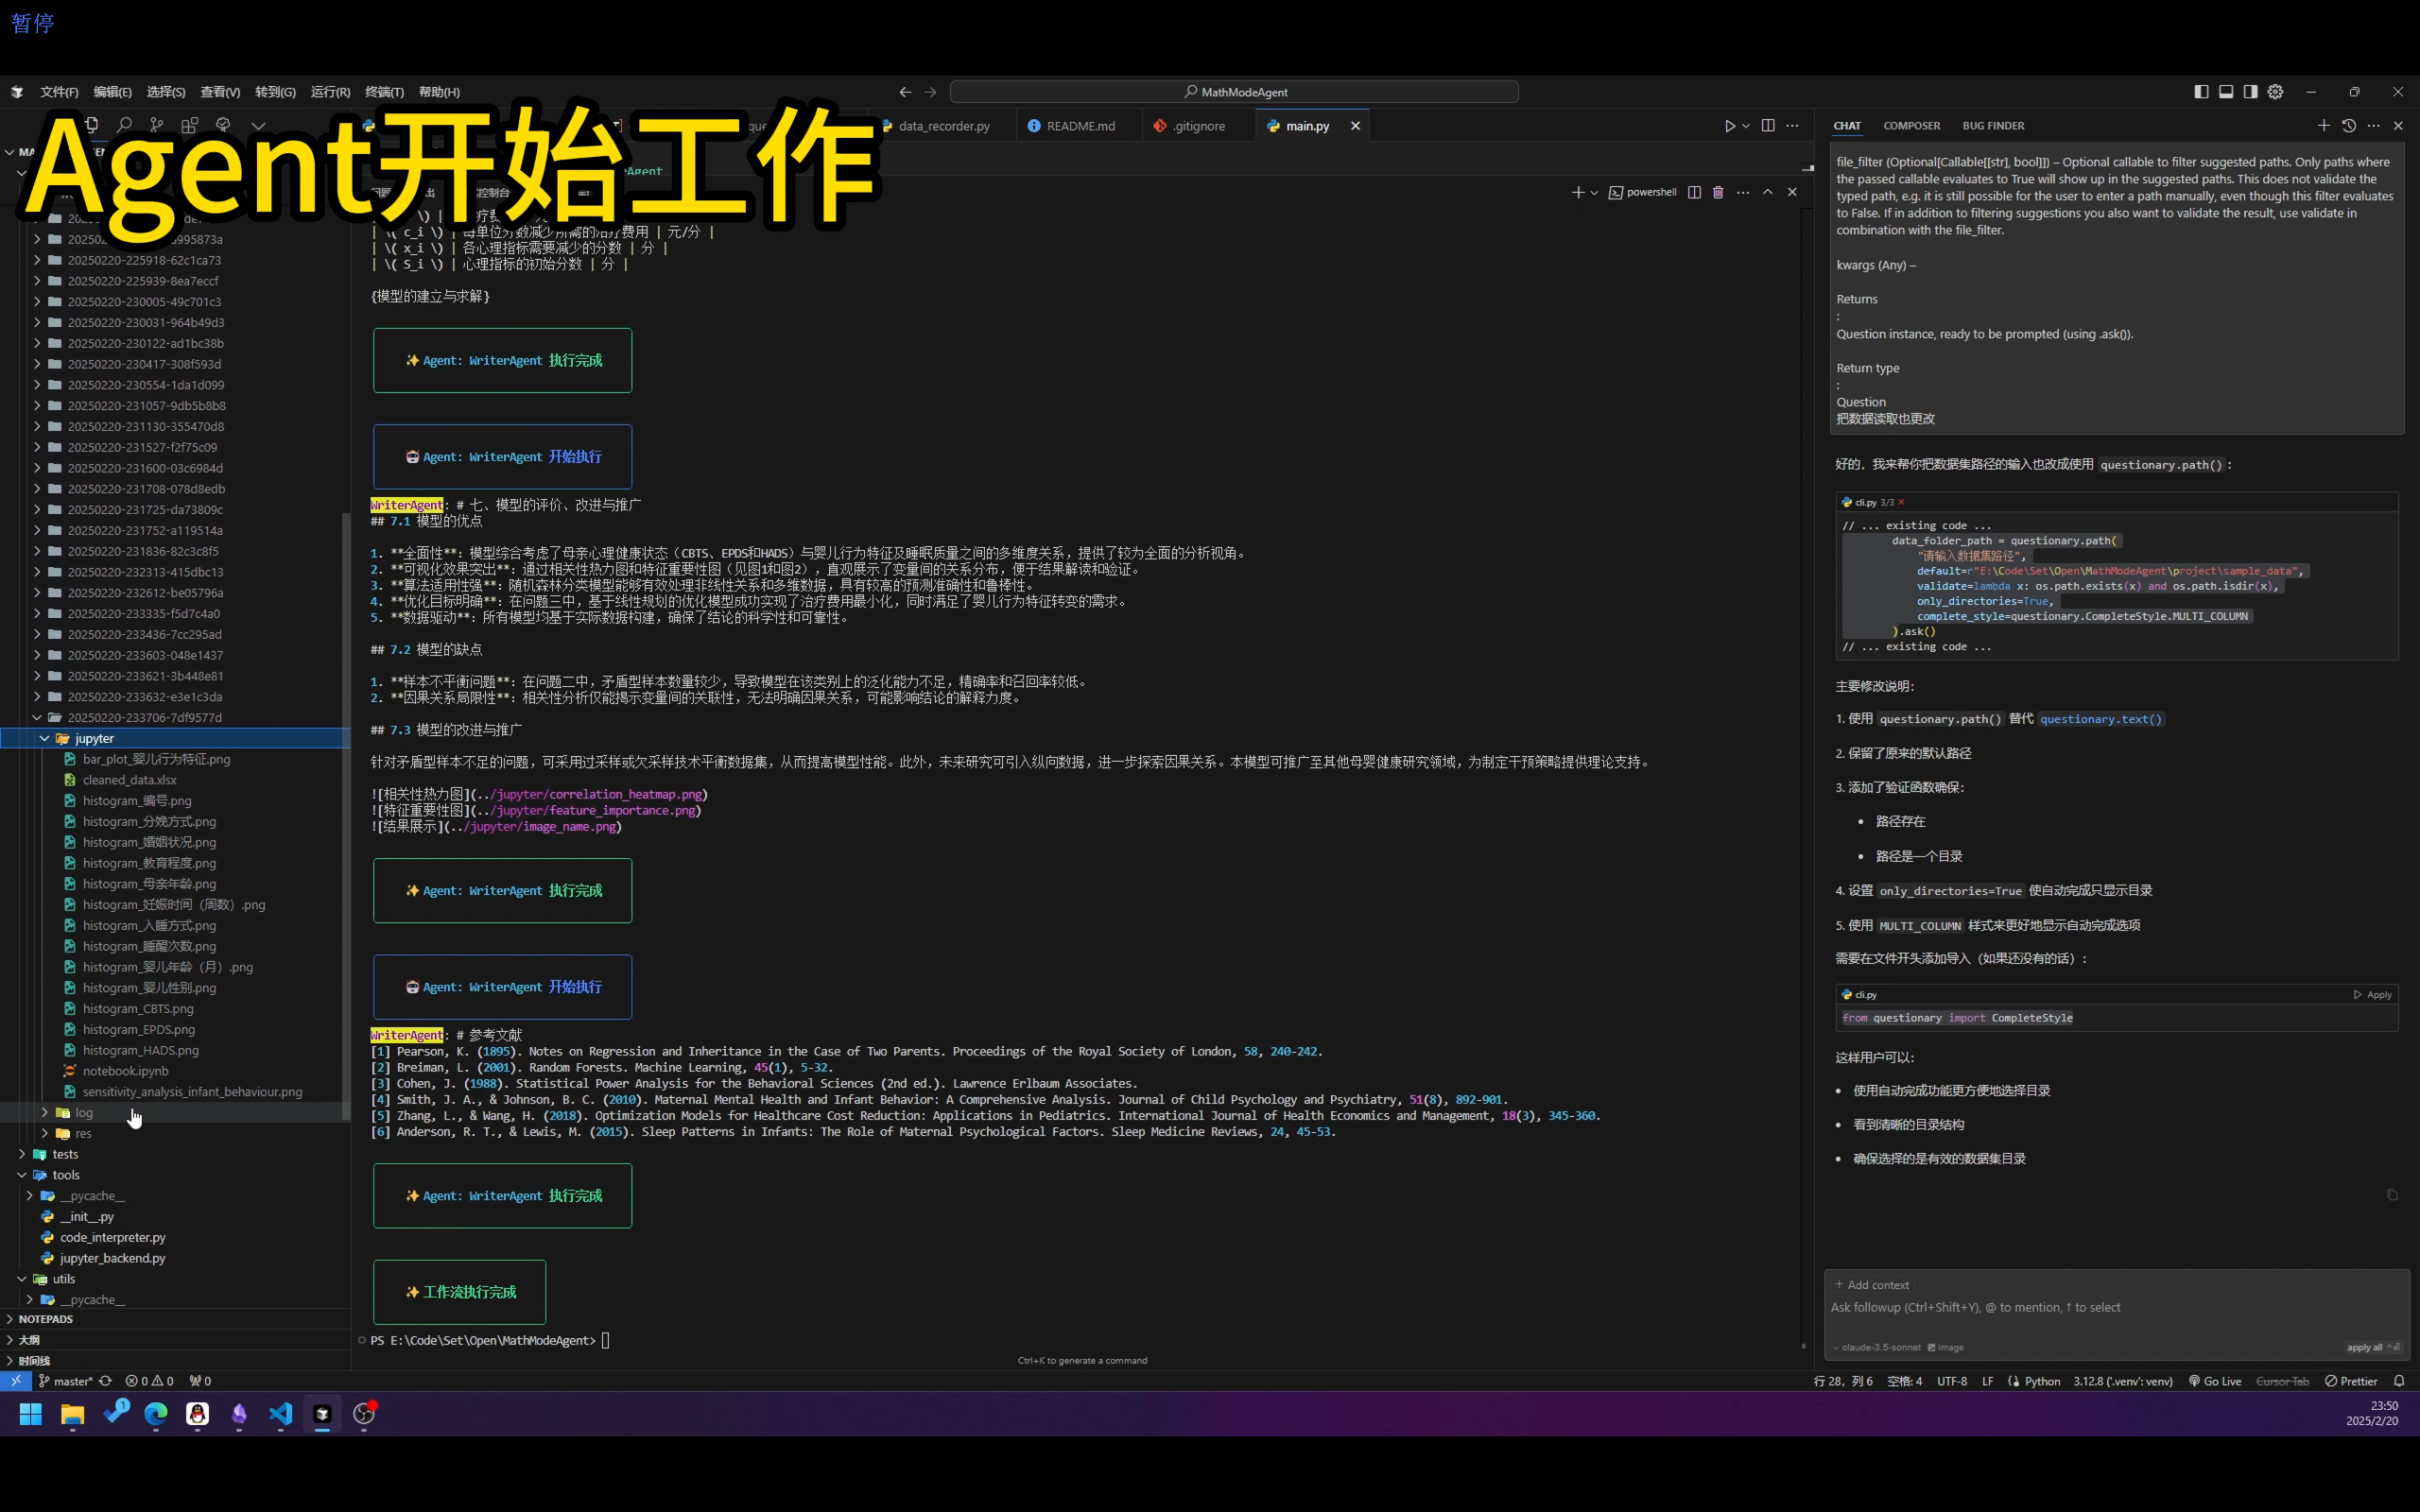Kill the terminal with the trash icon
The height and width of the screenshot is (1512, 2420).
click(1718, 192)
